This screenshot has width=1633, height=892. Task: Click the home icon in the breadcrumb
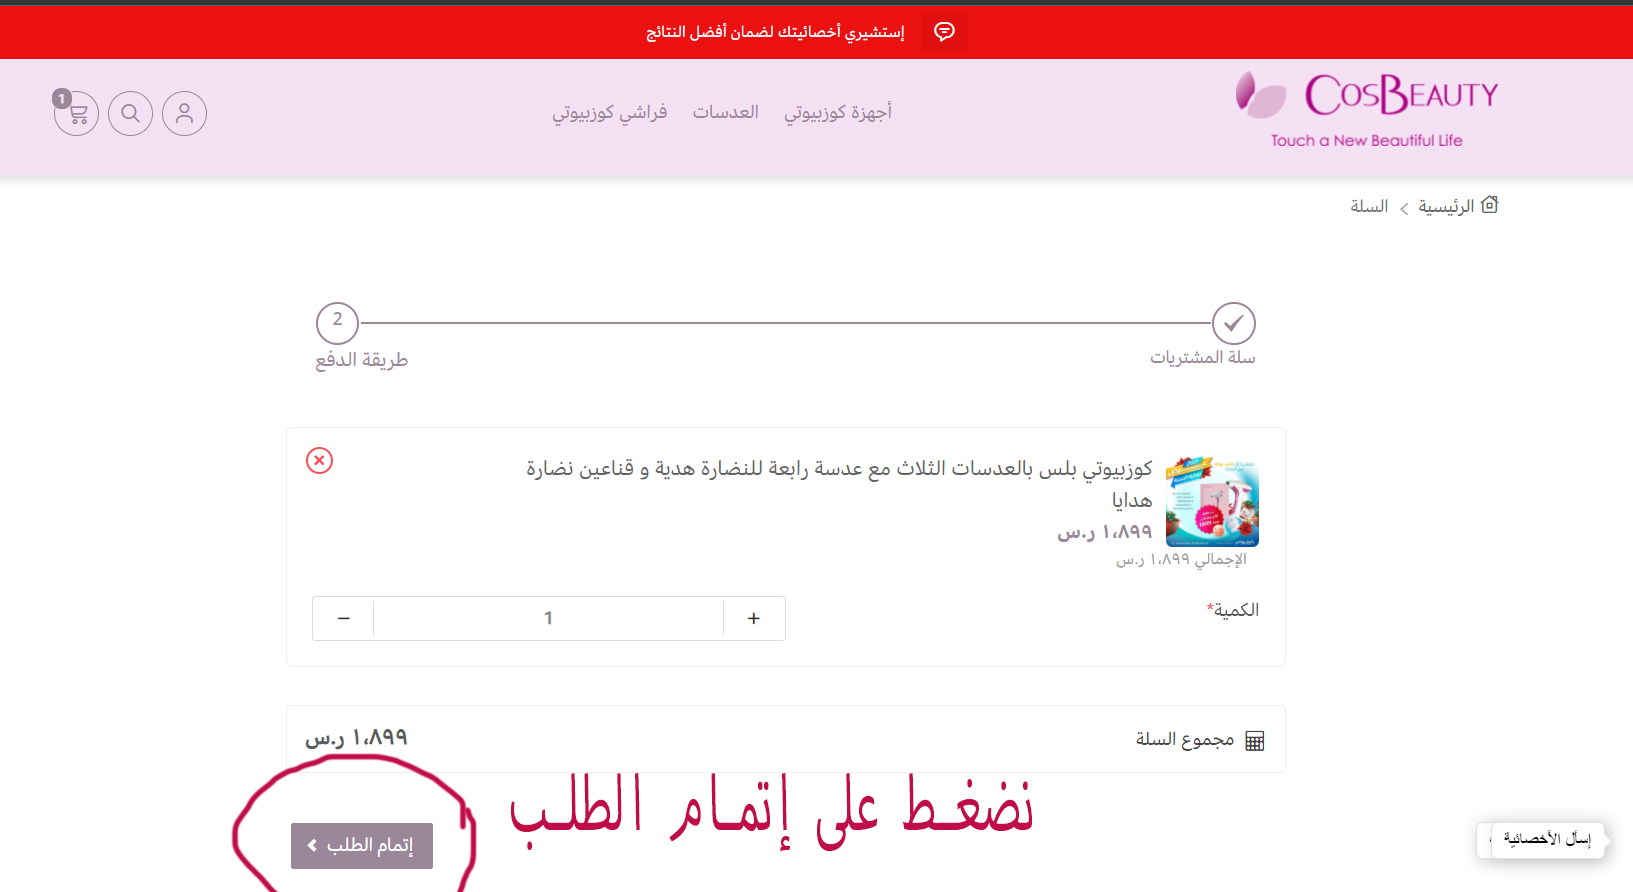tap(1489, 205)
